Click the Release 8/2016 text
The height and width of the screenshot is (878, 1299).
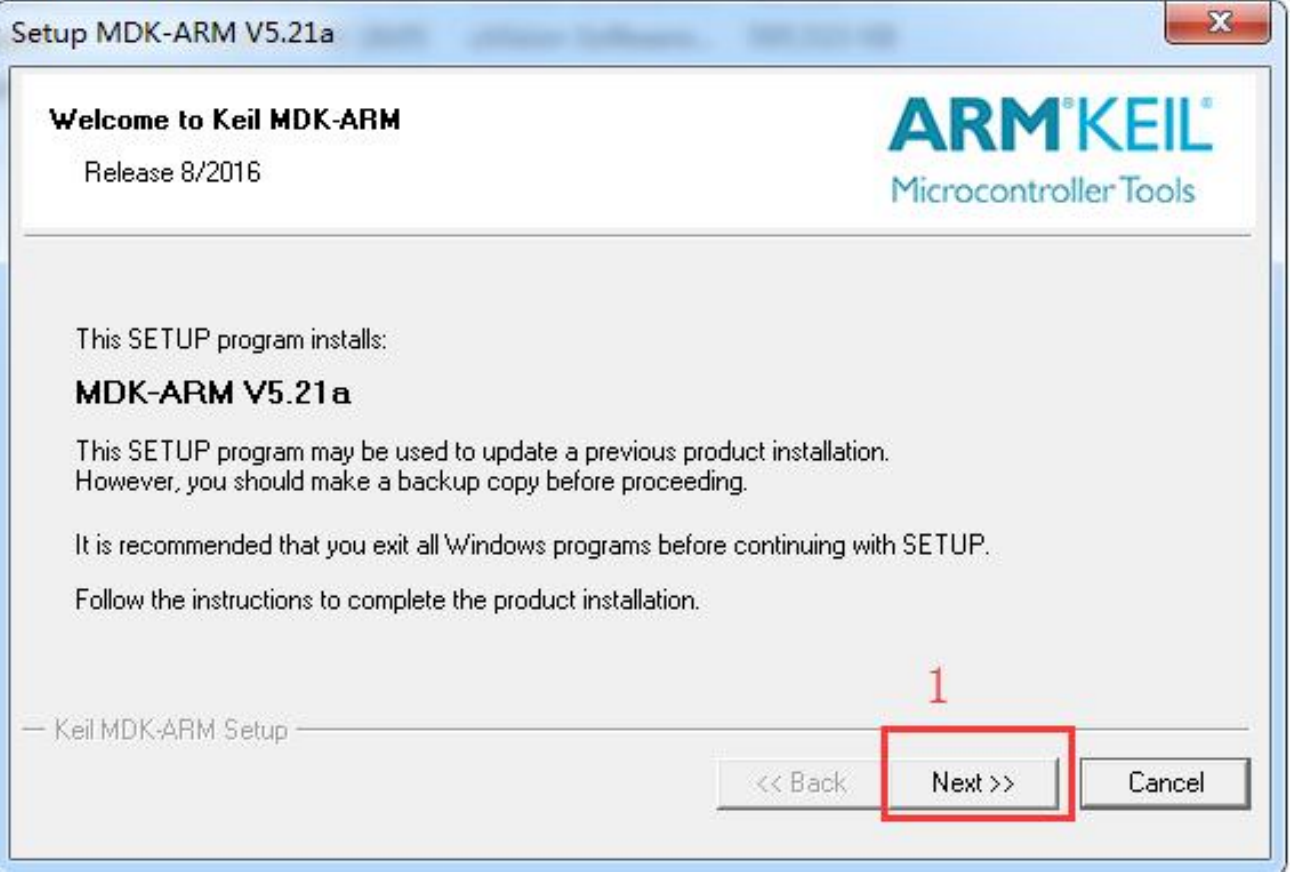point(173,172)
